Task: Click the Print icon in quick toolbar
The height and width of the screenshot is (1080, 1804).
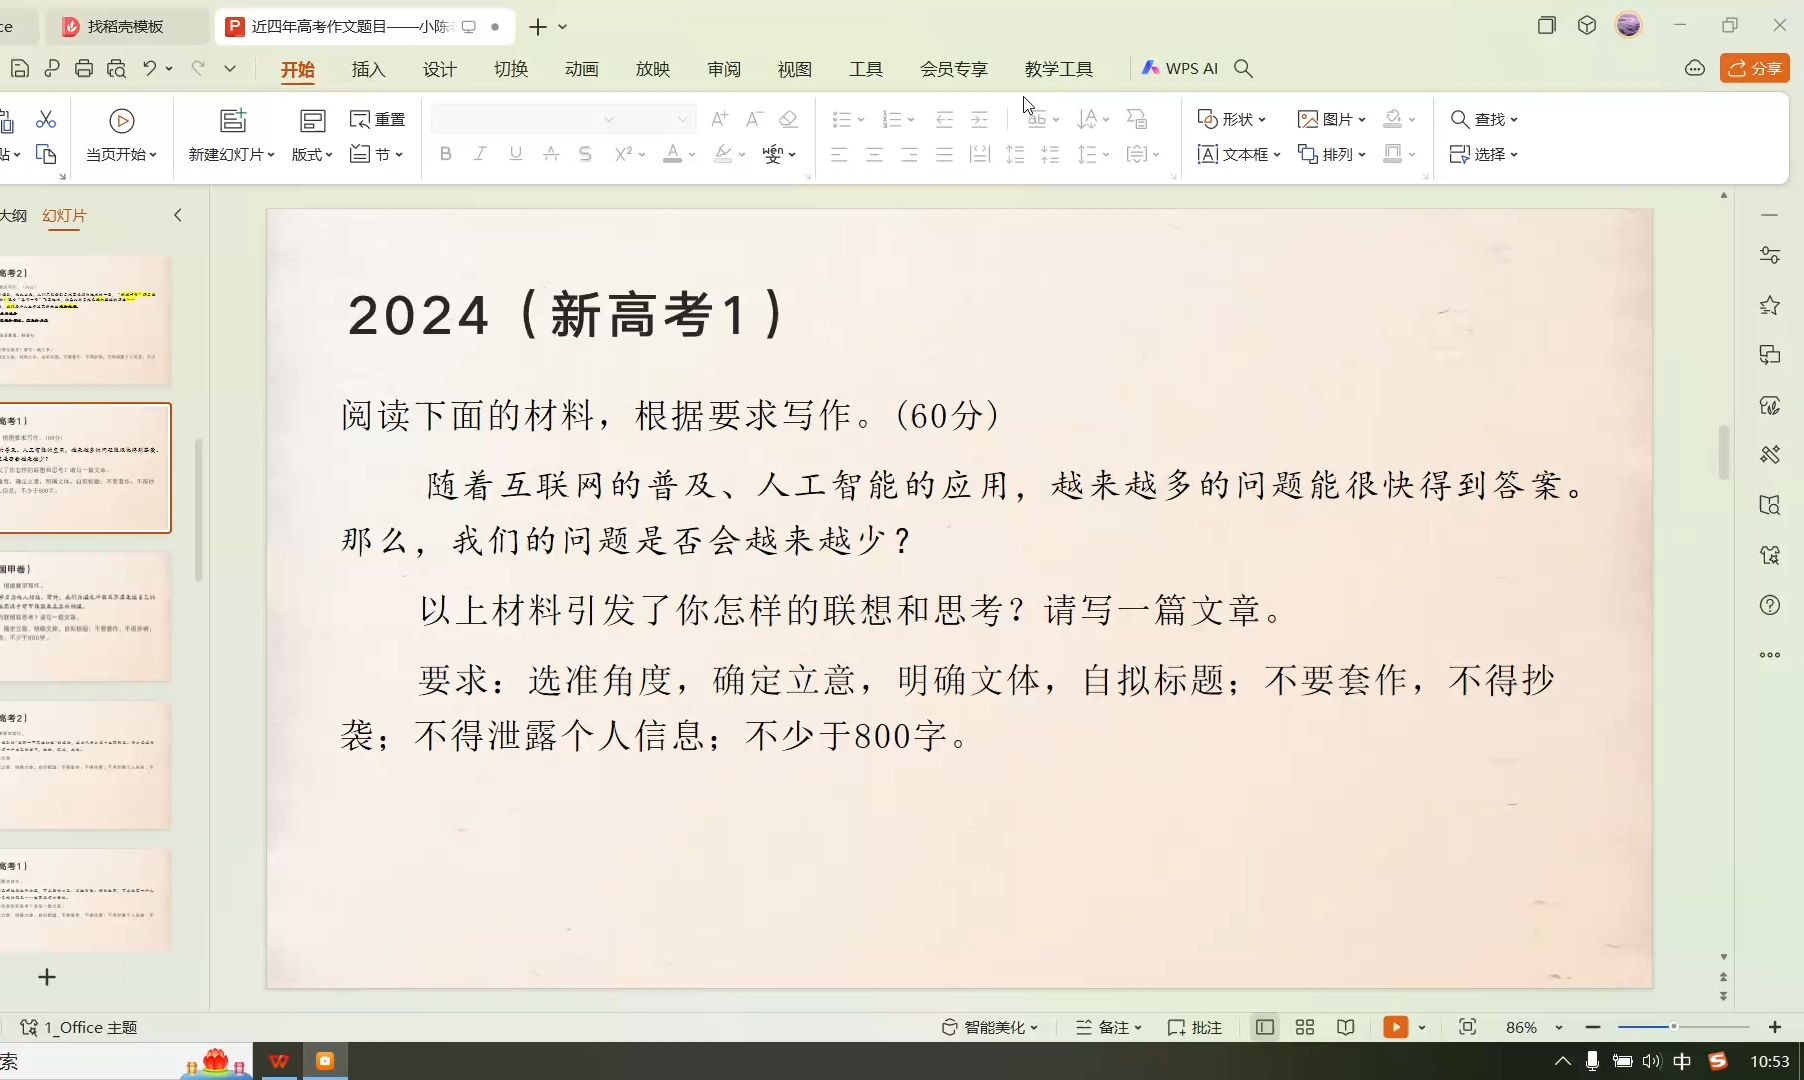Action: point(84,68)
